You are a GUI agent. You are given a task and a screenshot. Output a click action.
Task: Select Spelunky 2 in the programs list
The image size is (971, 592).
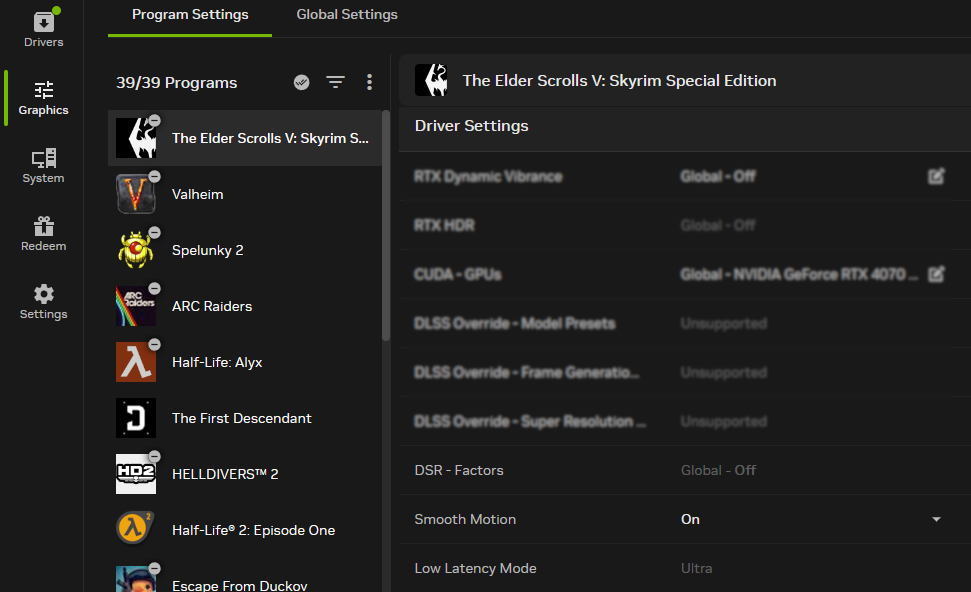click(245, 250)
